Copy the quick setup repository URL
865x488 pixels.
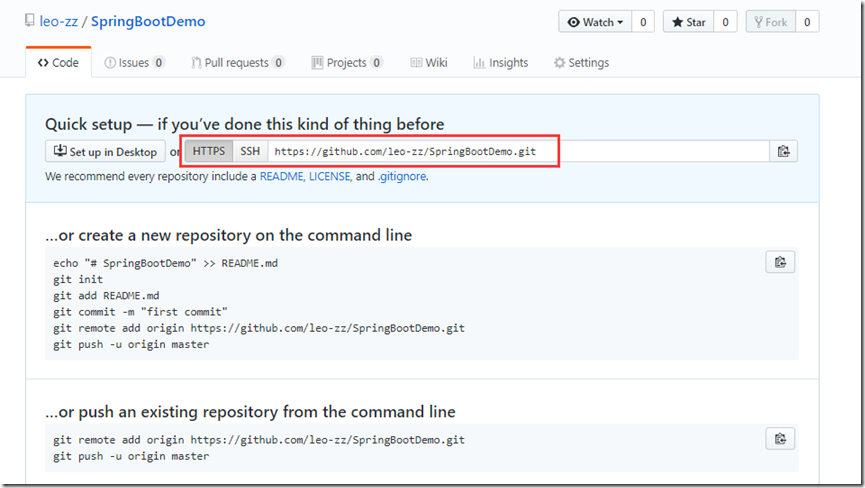tap(783, 152)
